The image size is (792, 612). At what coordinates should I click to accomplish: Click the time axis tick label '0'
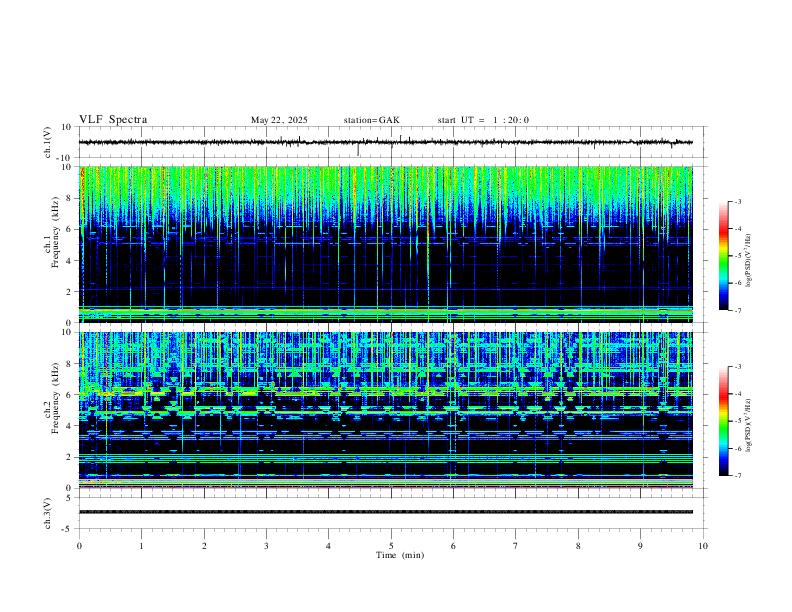tap(79, 546)
